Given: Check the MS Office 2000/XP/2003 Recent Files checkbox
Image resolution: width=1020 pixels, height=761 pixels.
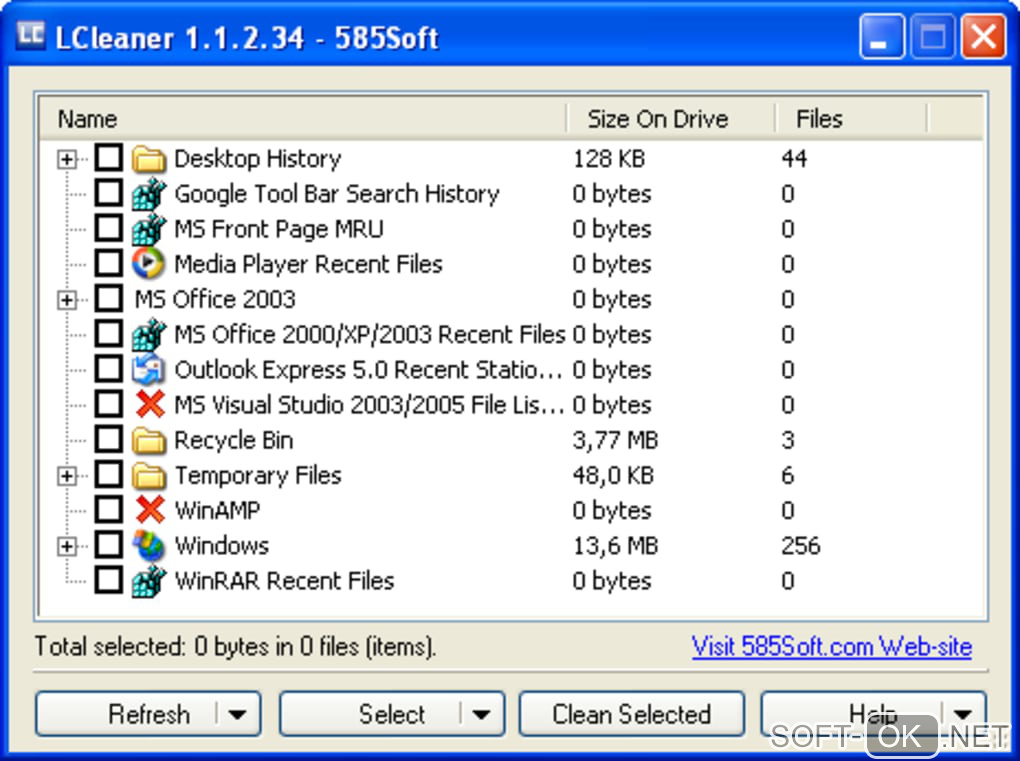Looking at the screenshot, I should click(x=108, y=334).
